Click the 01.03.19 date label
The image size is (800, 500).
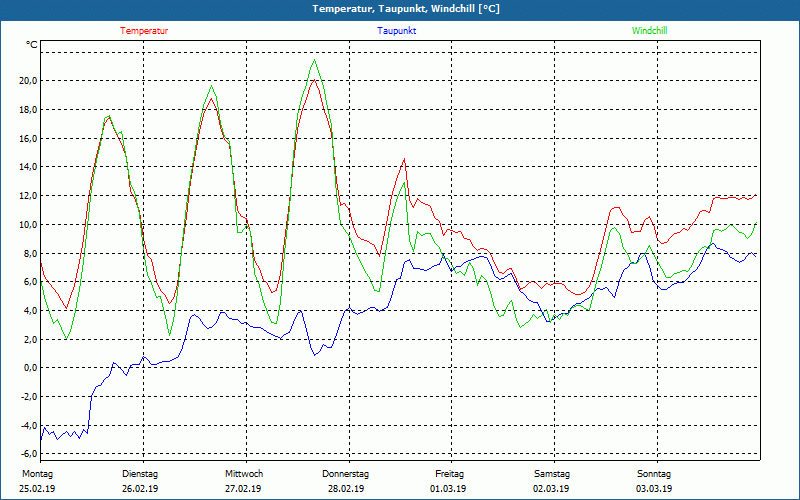tap(448, 489)
